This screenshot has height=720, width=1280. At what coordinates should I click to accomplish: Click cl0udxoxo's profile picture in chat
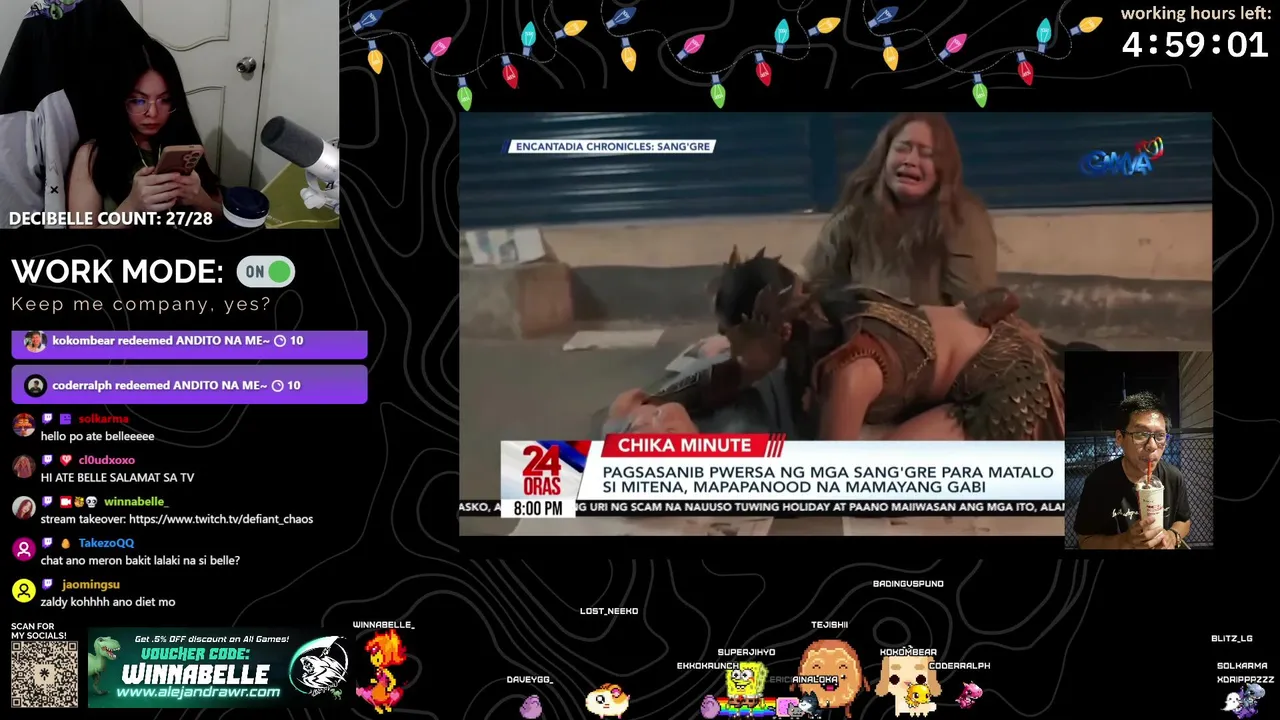point(23,466)
